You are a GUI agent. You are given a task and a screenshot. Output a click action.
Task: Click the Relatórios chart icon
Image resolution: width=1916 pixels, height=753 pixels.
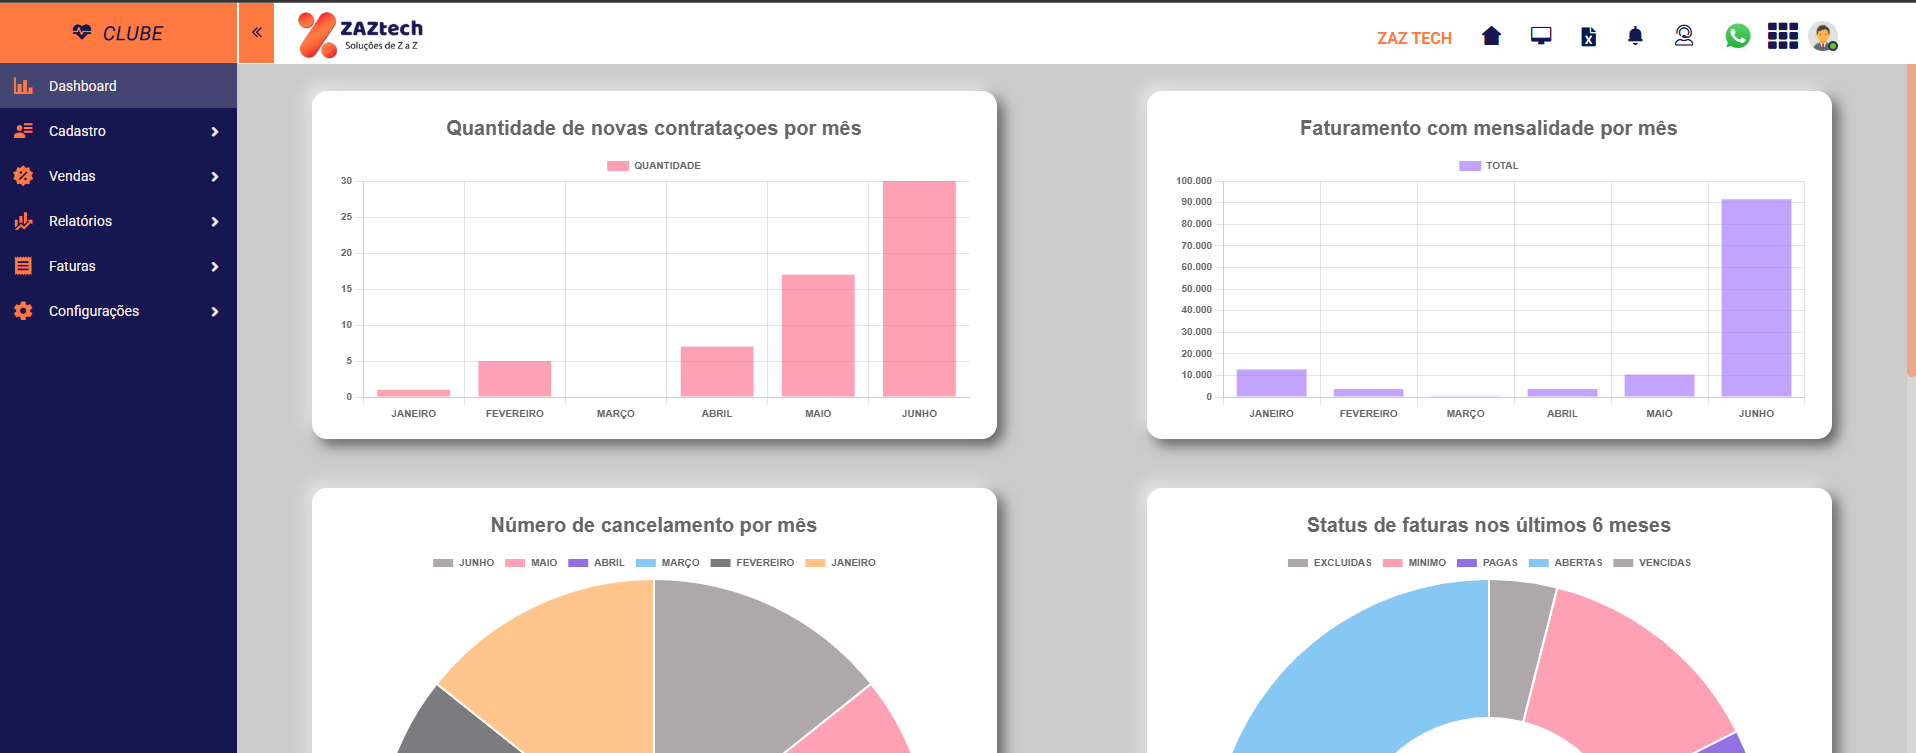click(23, 221)
